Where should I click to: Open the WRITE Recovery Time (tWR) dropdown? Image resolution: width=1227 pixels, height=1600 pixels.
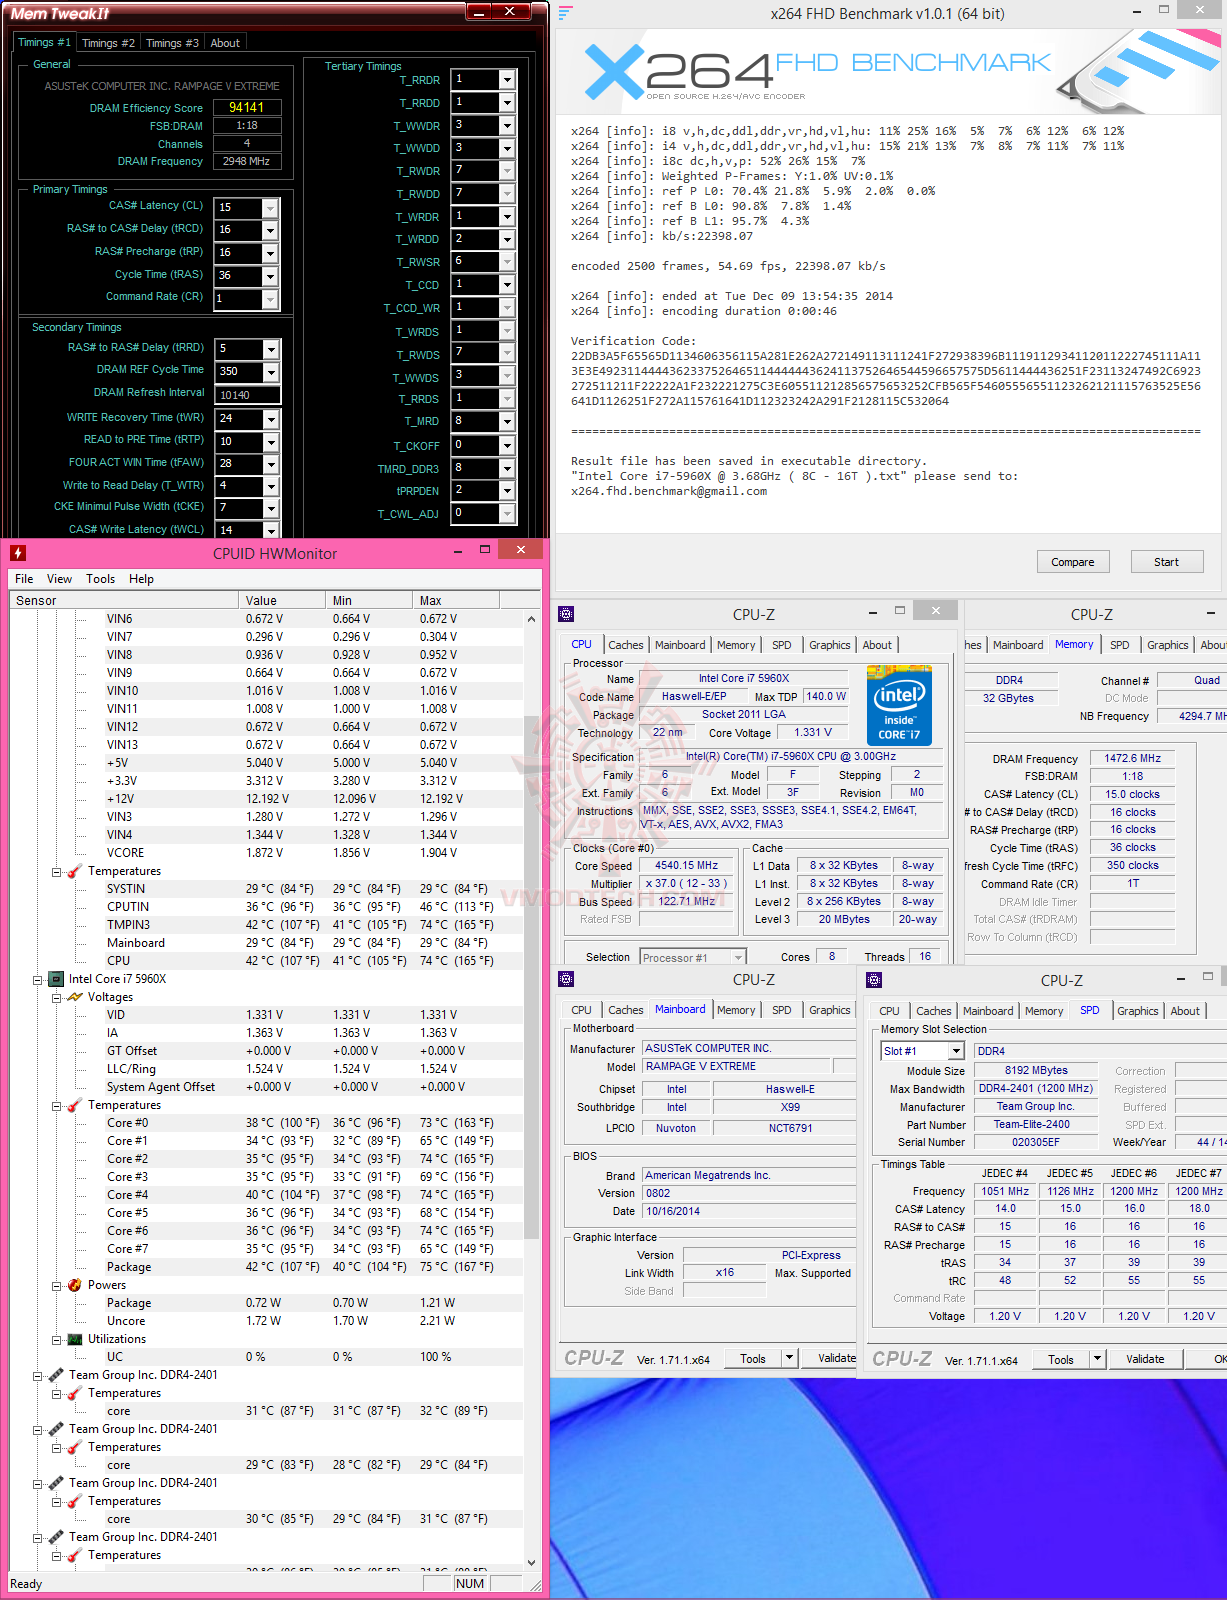pyautogui.click(x=270, y=418)
